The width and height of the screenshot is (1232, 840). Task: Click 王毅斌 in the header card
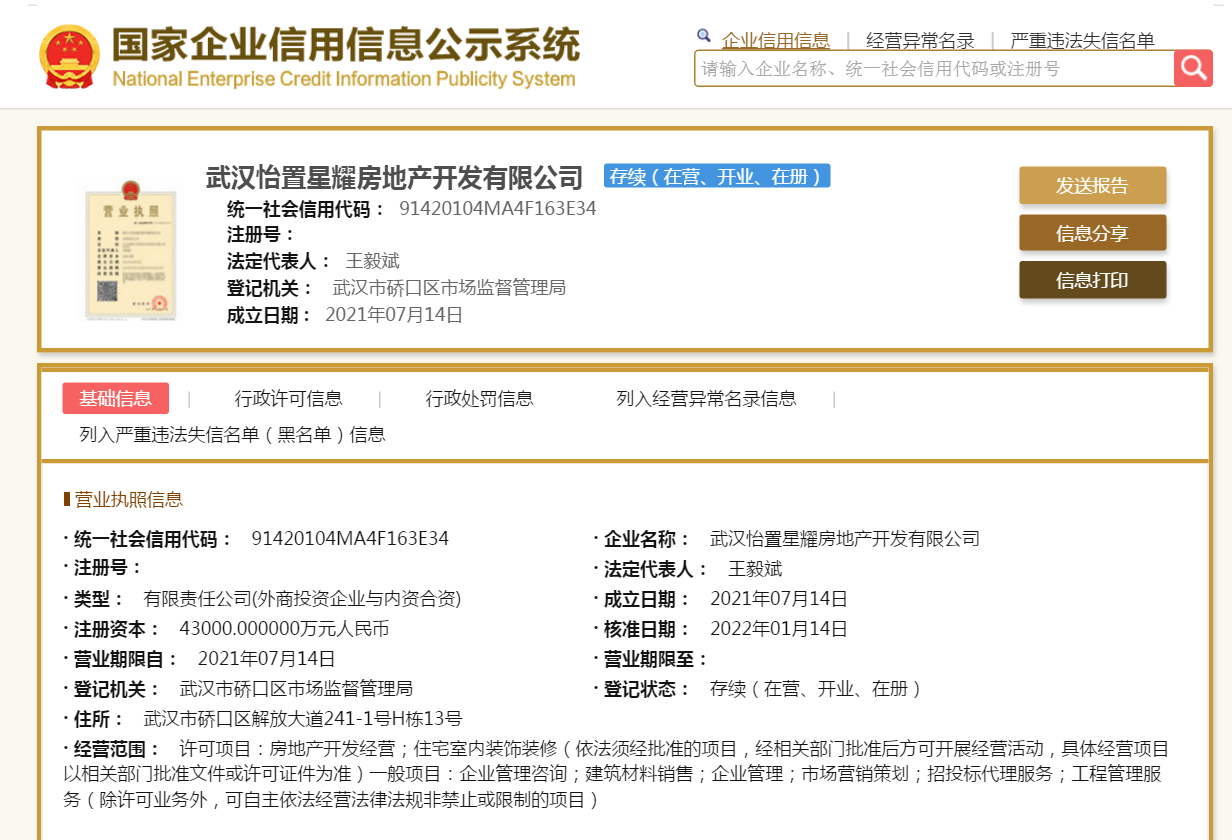(x=372, y=261)
